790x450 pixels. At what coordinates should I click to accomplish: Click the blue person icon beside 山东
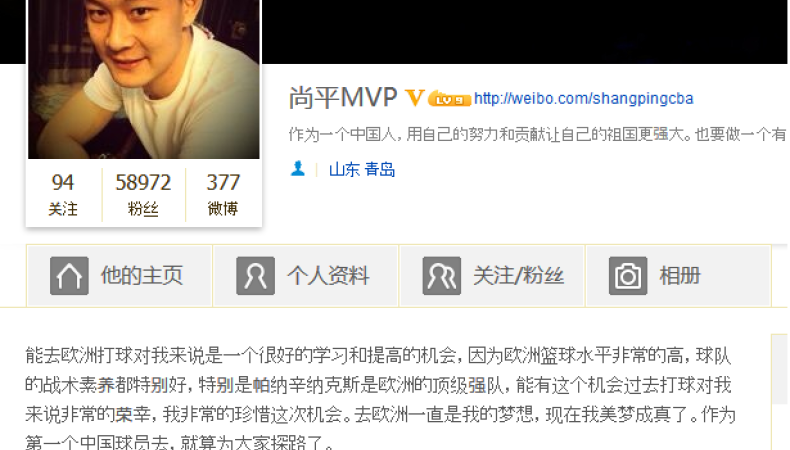tap(298, 168)
